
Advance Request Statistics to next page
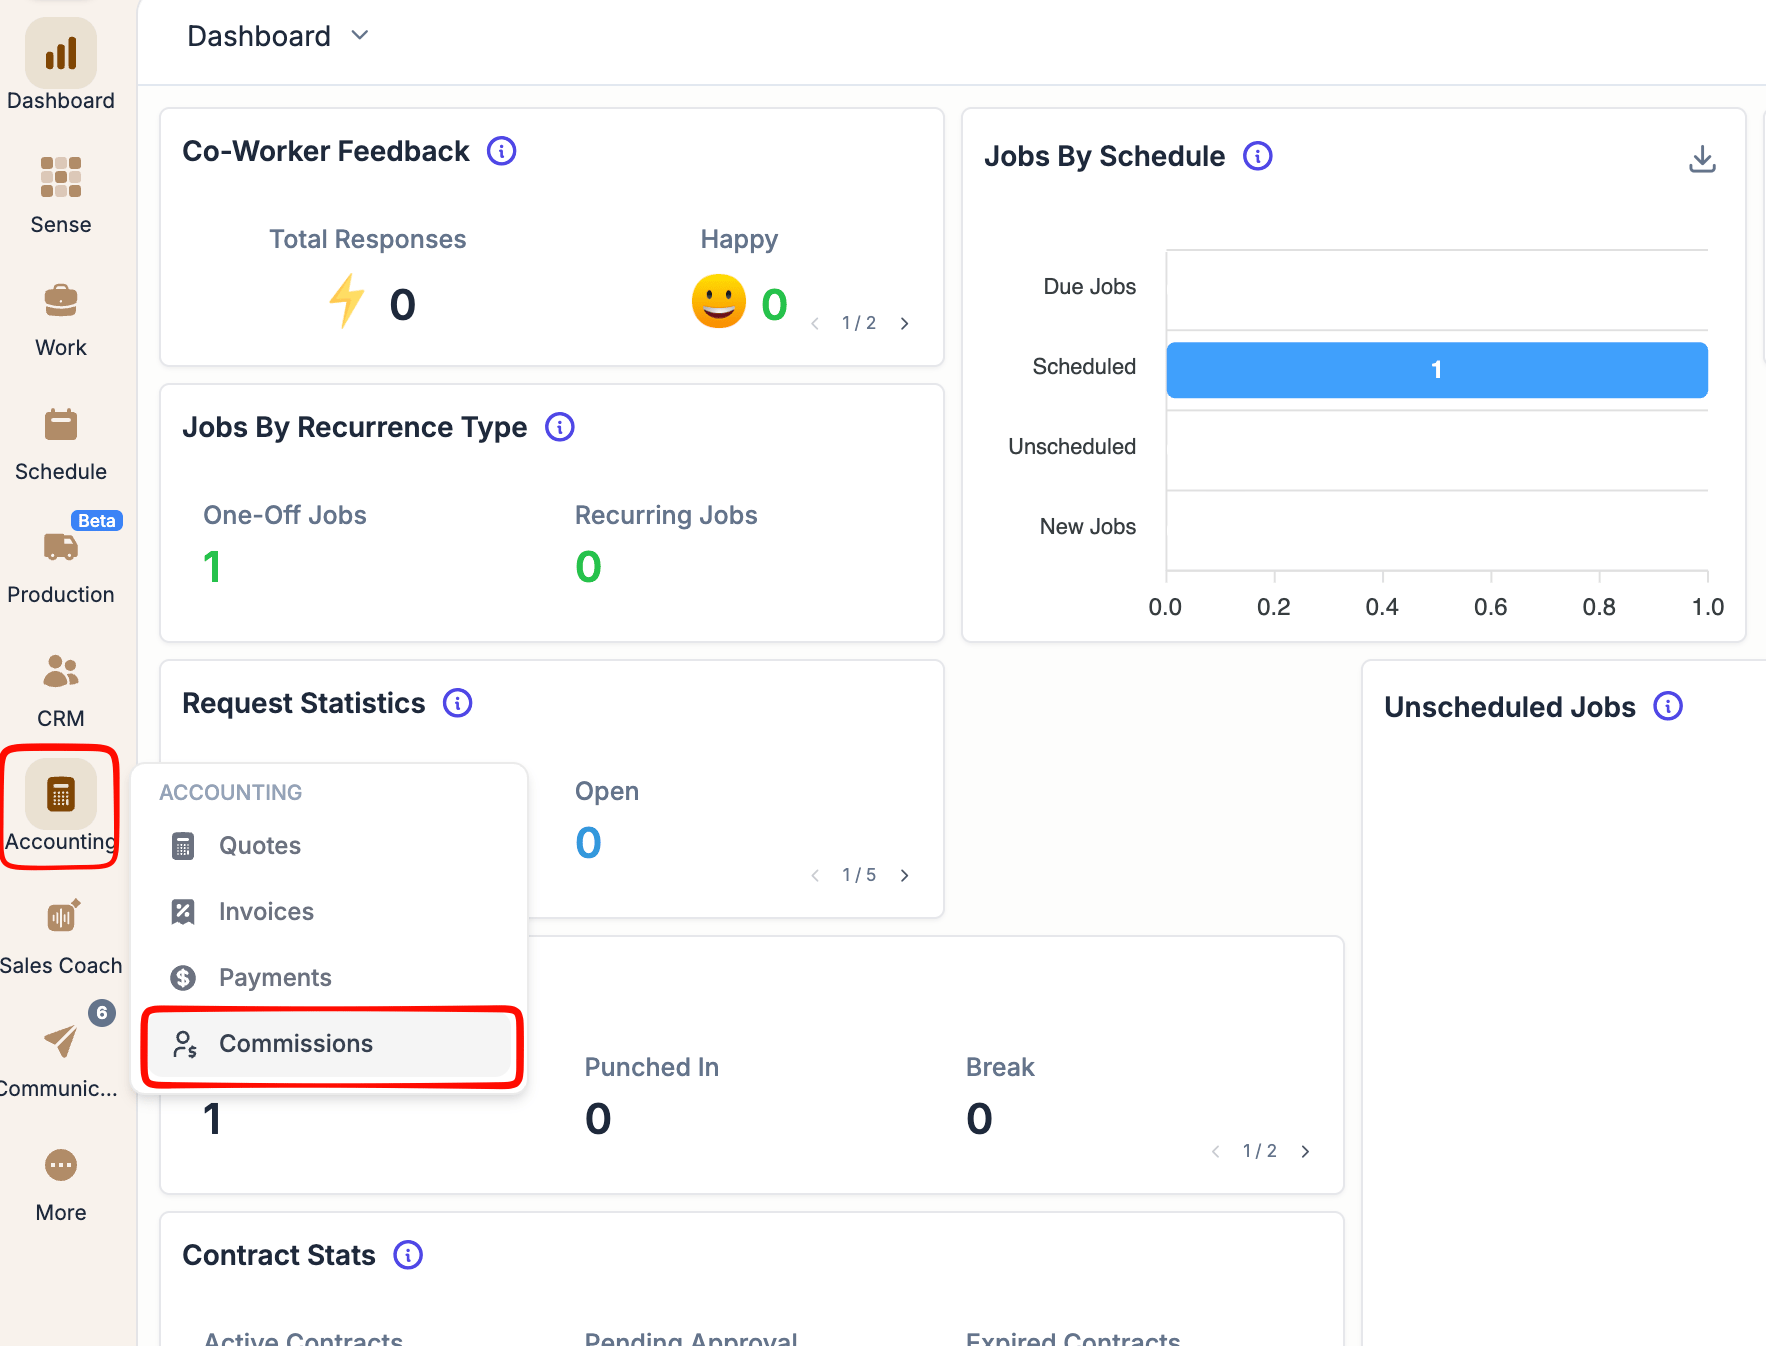point(904,875)
